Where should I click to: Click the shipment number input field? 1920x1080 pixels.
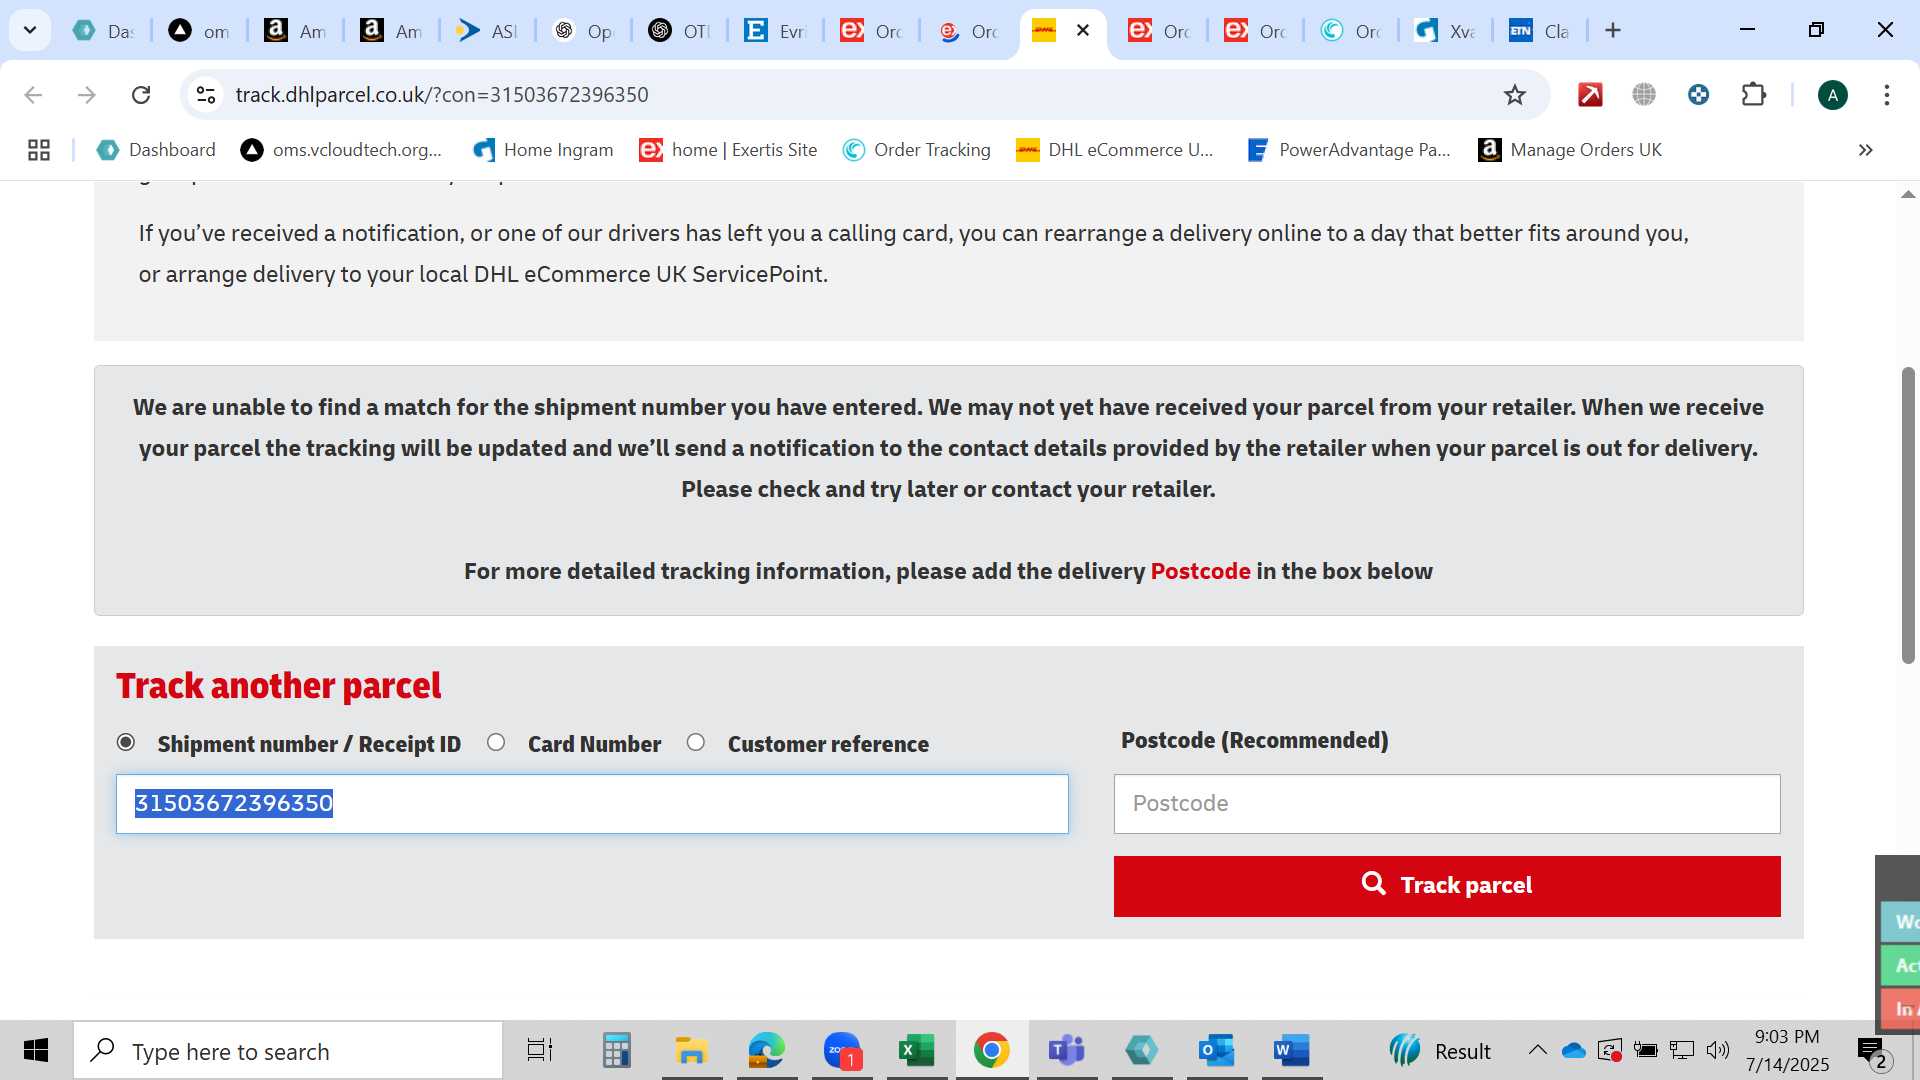click(x=592, y=804)
